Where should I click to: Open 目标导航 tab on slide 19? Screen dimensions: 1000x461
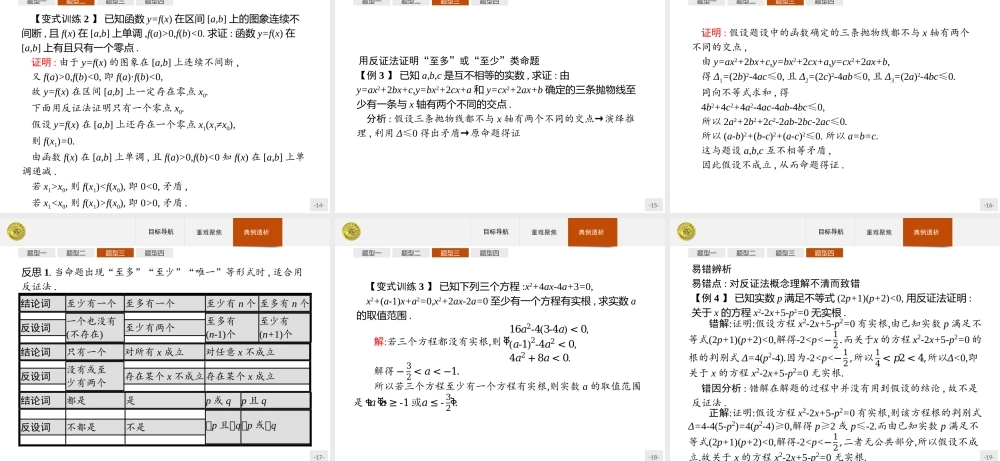pyautogui.click(x=831, y=232)
